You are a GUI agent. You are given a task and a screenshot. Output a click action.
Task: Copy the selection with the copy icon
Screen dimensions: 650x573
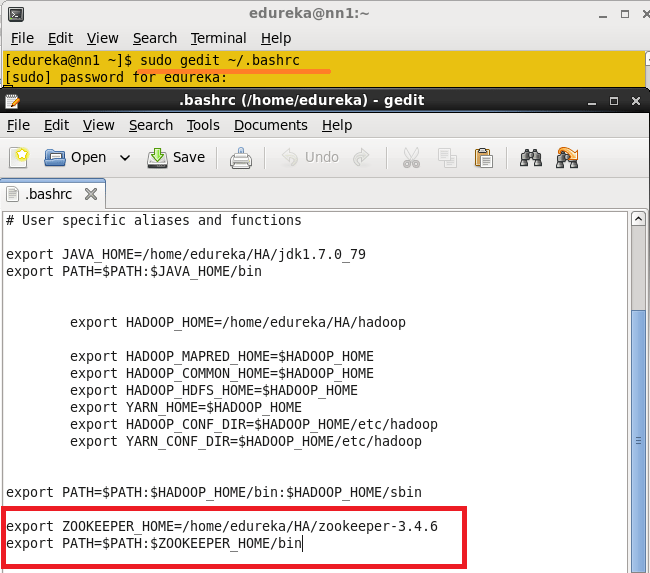tap(447, 158)
